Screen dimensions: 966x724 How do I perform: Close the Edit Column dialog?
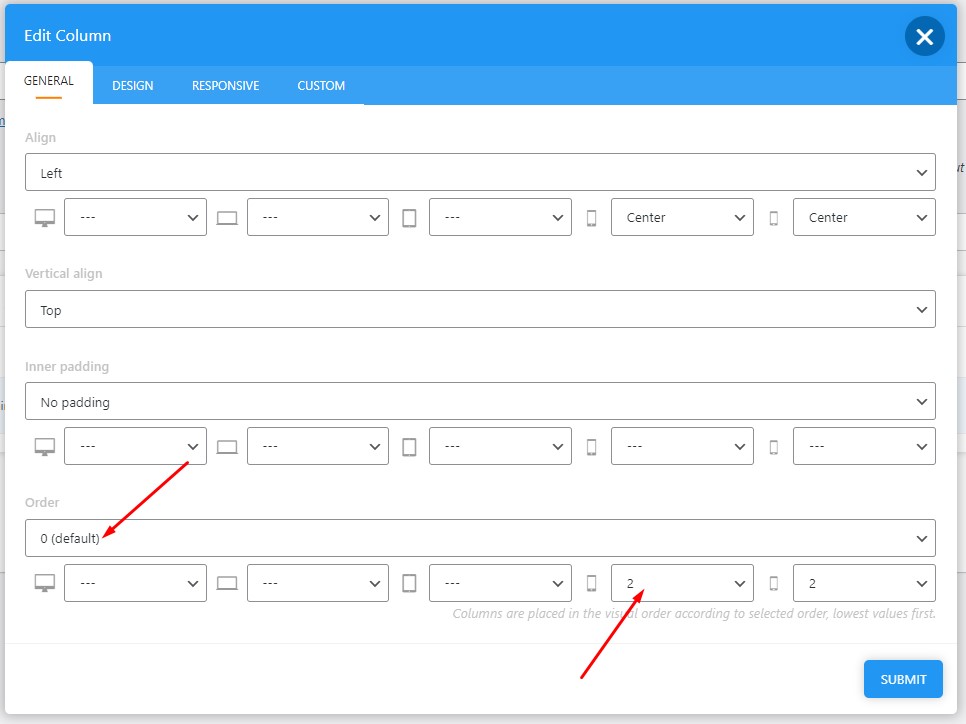(924, 37)
